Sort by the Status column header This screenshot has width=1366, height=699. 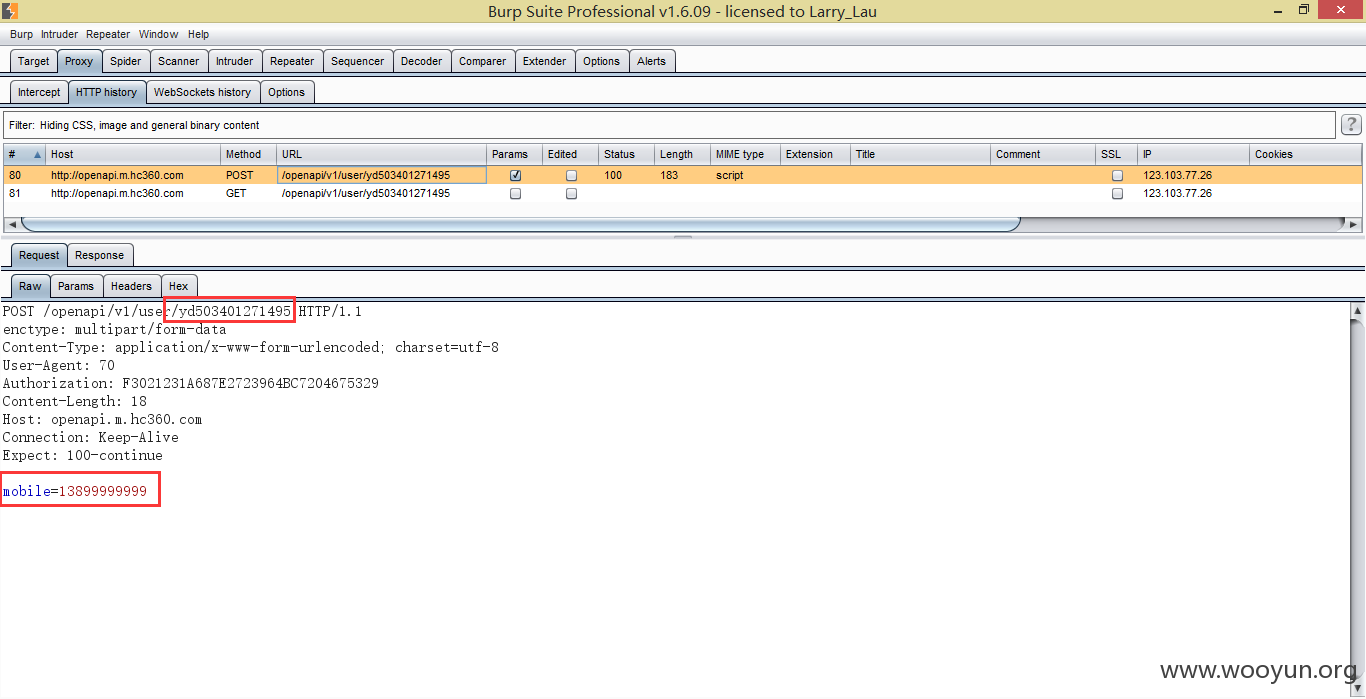627,154
